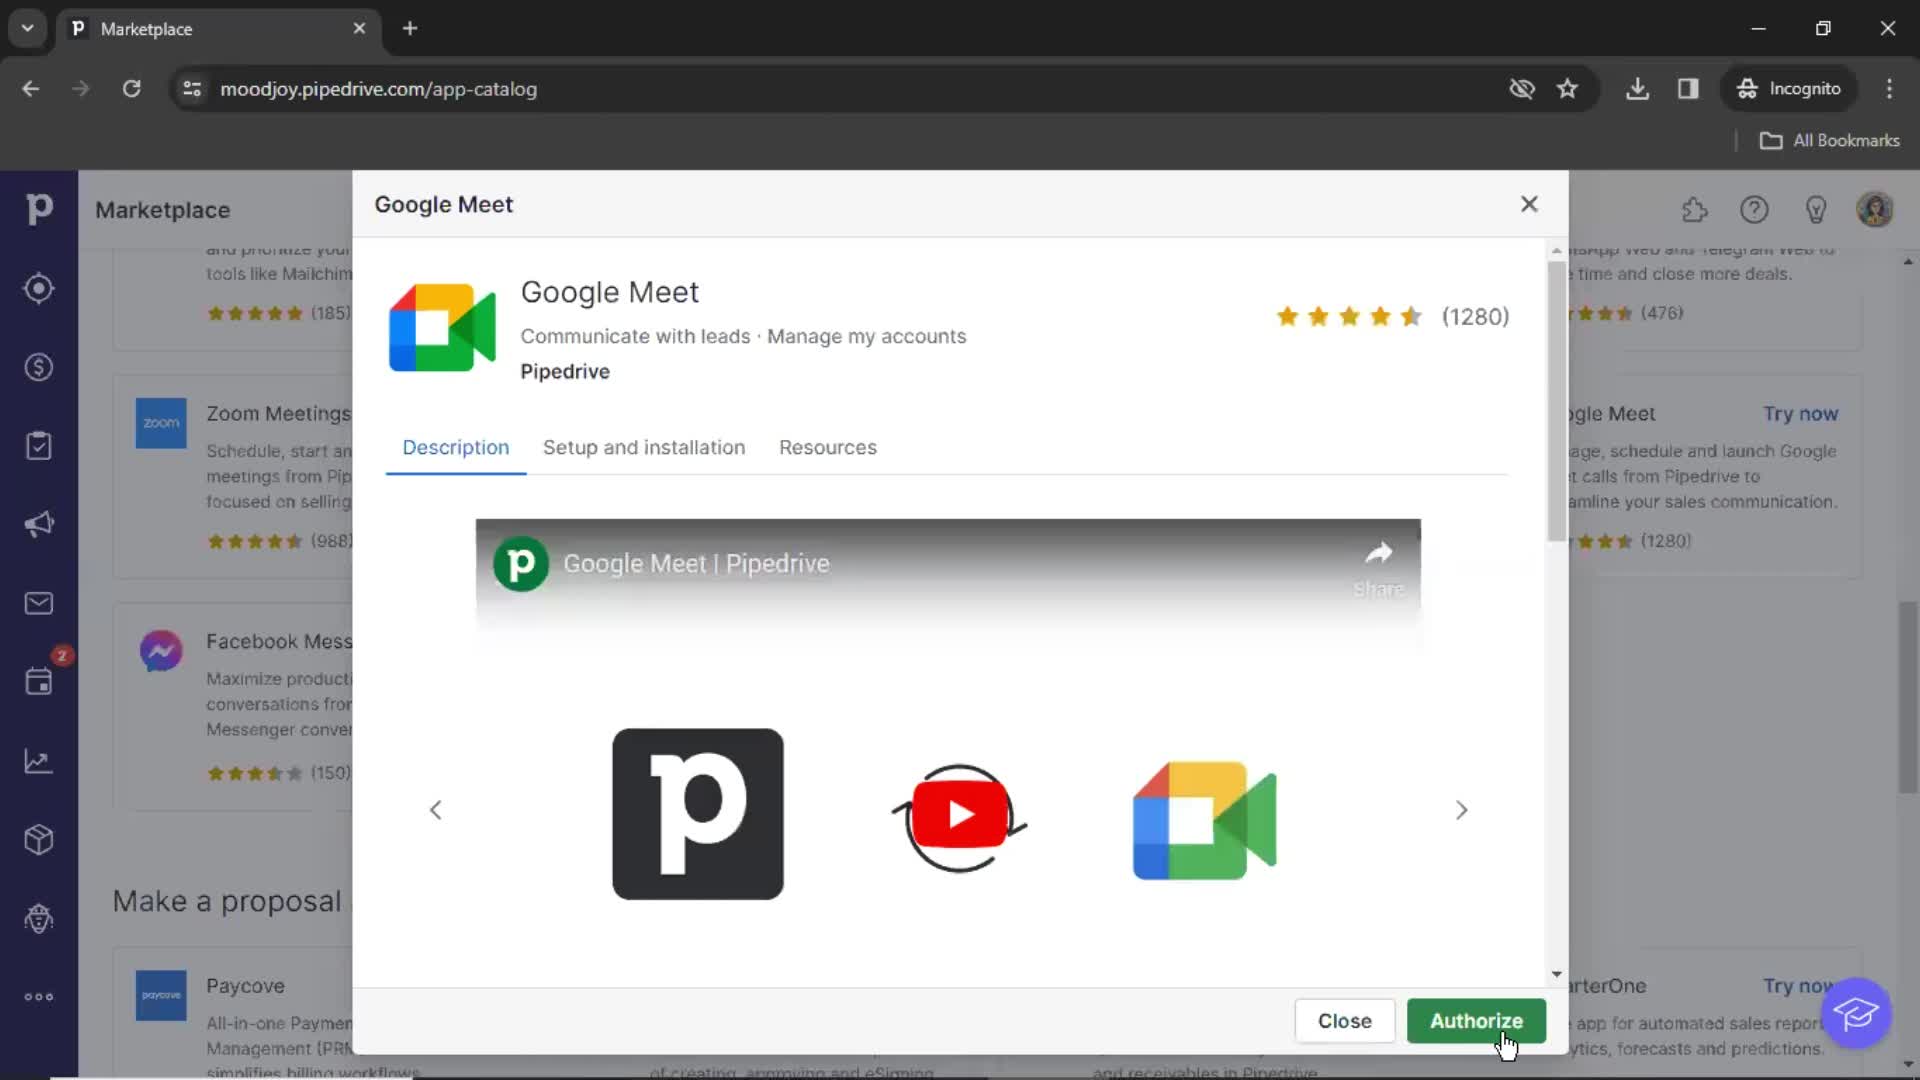Bookmark this page with the star icon
Image resolution: width=1920 pixels, height=1080 pixels.
click(1567, 89)
